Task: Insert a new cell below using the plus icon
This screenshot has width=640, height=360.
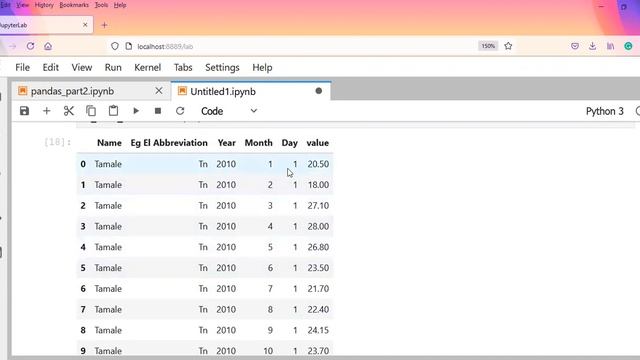Action: 47,111
